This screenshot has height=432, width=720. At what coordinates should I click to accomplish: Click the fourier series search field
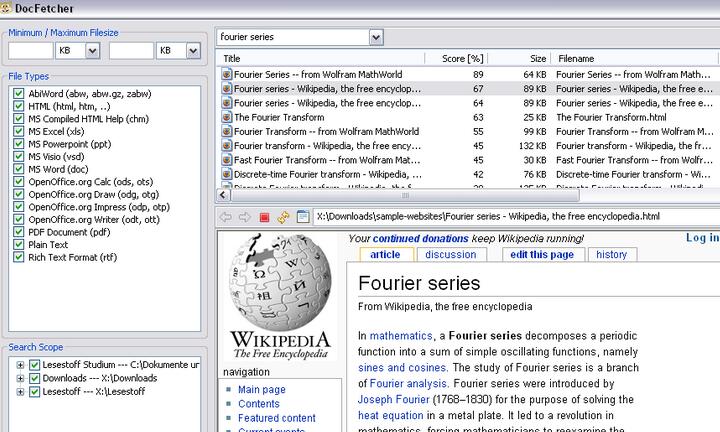[293, 37]
